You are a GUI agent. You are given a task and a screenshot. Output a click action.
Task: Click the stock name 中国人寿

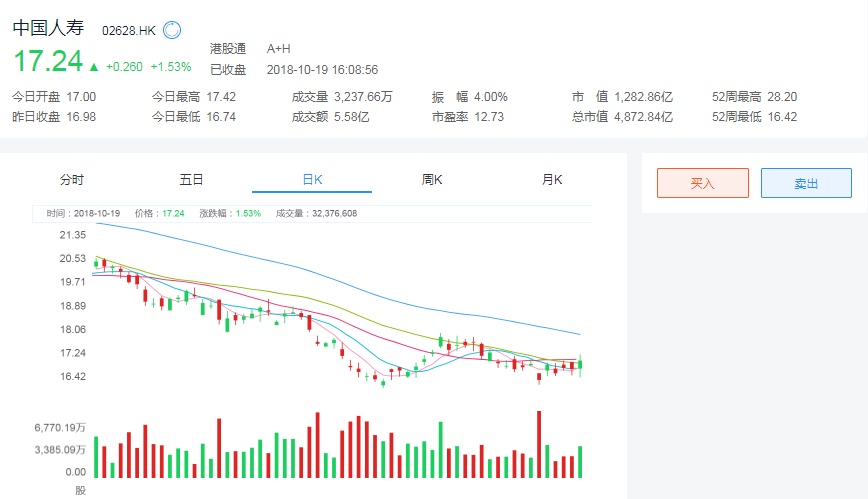[x=49, y=29]
